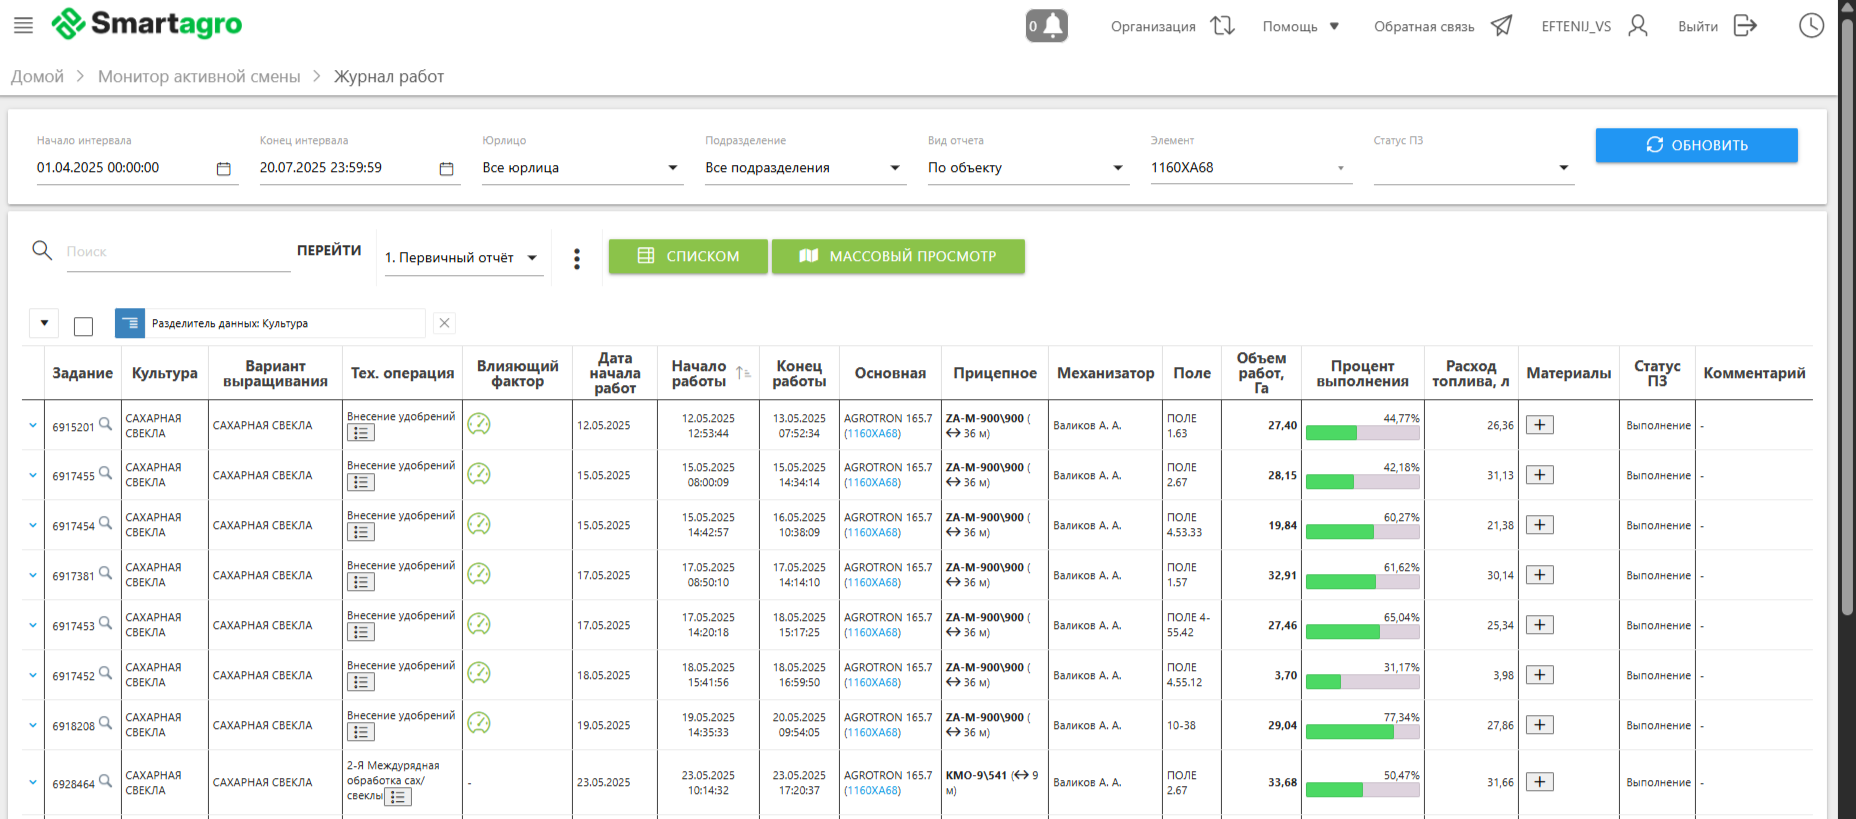Expand row details for task 6918208
Image resolution: width=1856 pixels, height=819 pixels.
point(33,725)
